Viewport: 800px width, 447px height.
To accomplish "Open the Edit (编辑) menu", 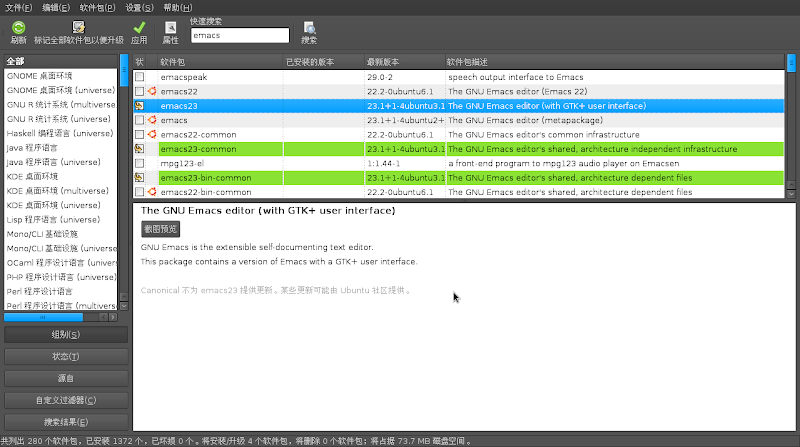I will [x=56, y=8].
